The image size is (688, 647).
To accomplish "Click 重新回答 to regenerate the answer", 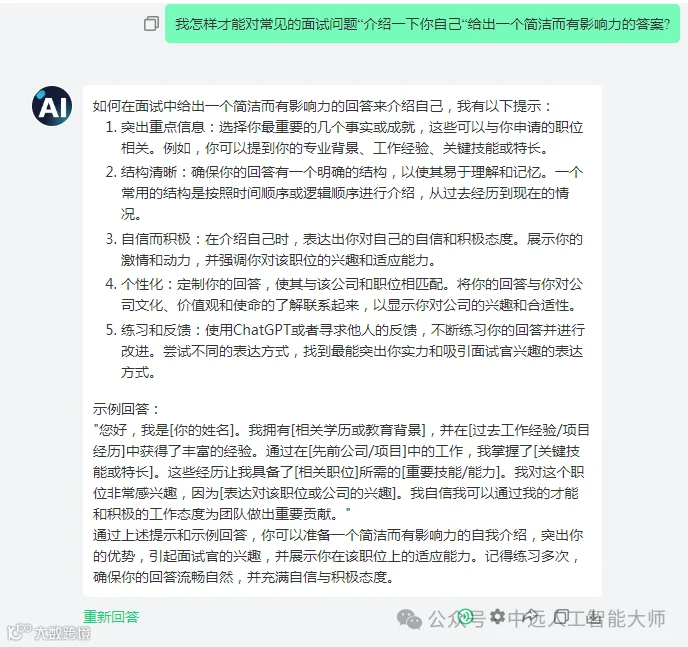I will (111, 617).
